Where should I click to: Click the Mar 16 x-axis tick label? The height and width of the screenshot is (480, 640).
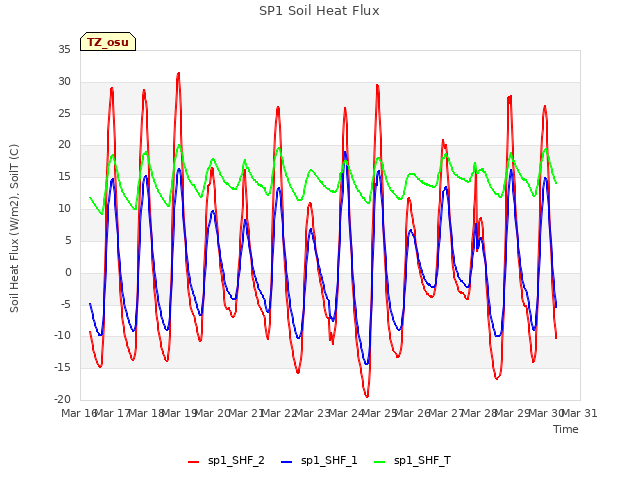click(x=79, y=413)
